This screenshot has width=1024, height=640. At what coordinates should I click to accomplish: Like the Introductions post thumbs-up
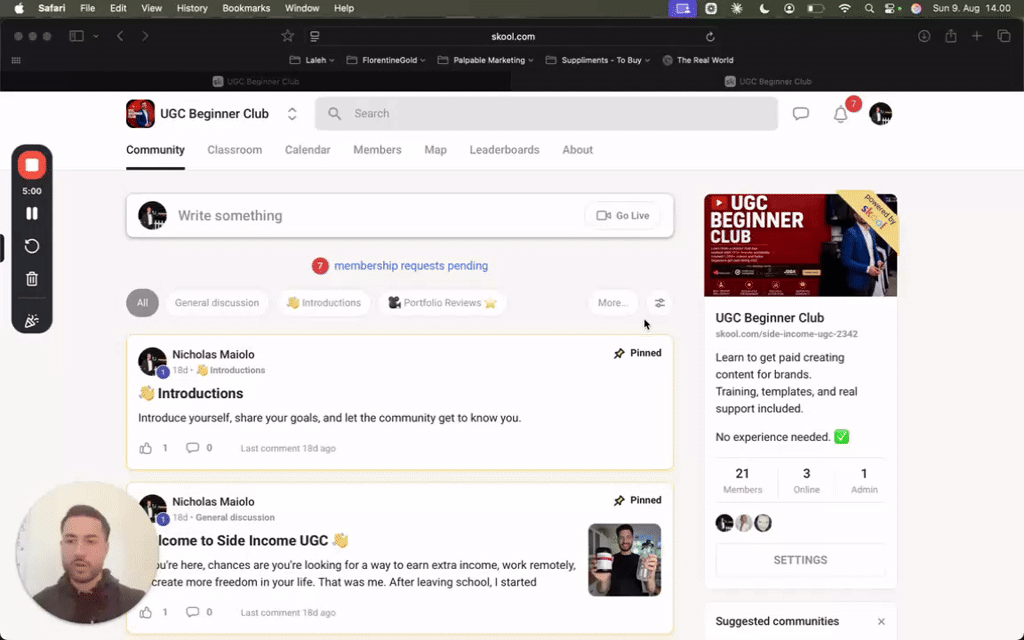click(146, 448)
